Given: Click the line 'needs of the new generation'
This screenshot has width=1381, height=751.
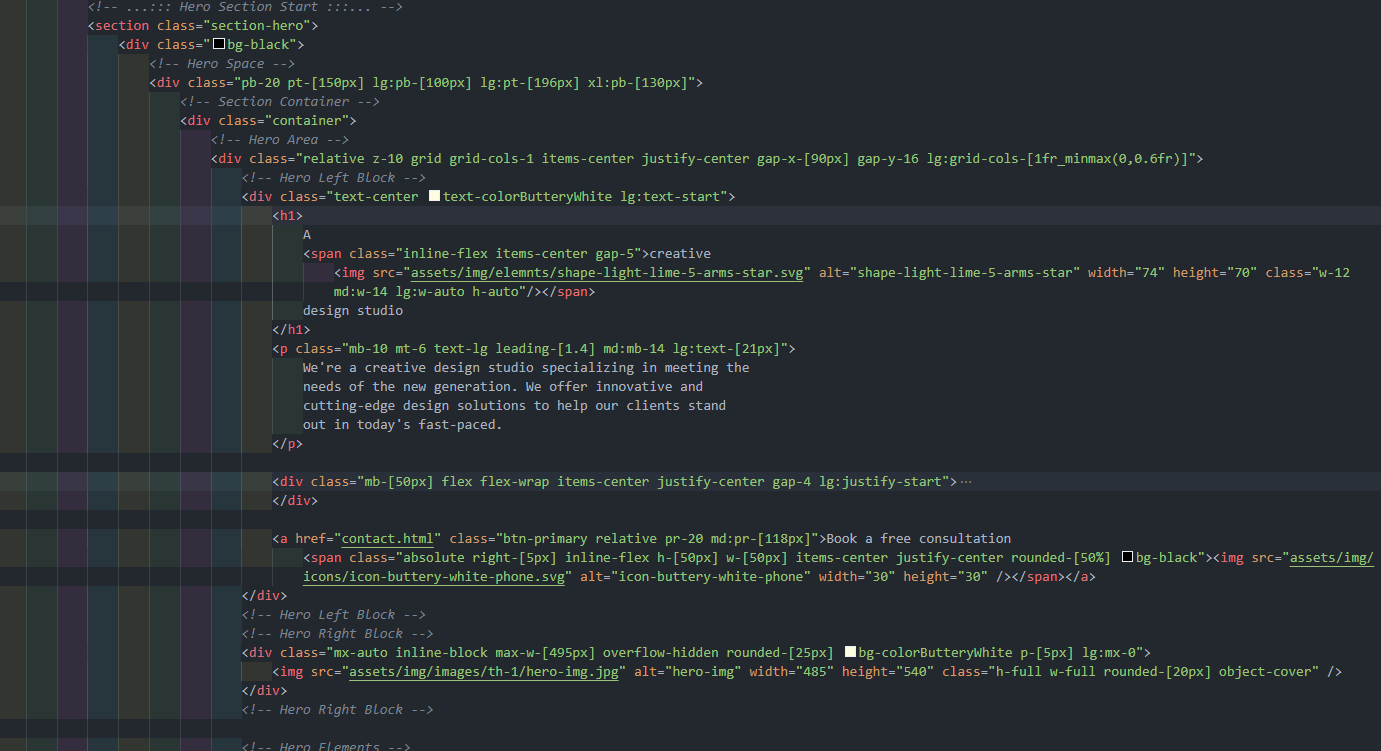Looking at the screenshot, I should pos(503,387).
